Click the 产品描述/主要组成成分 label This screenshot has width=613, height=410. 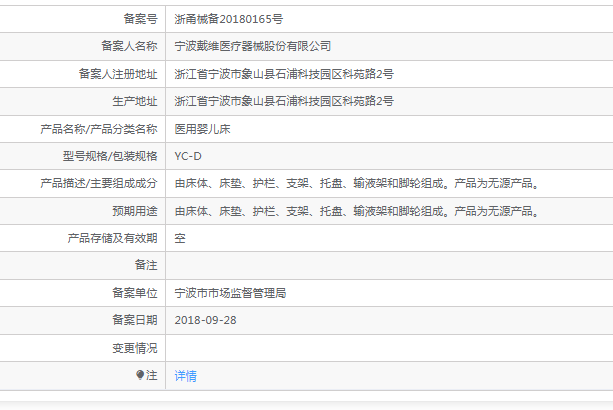point(99,183)
